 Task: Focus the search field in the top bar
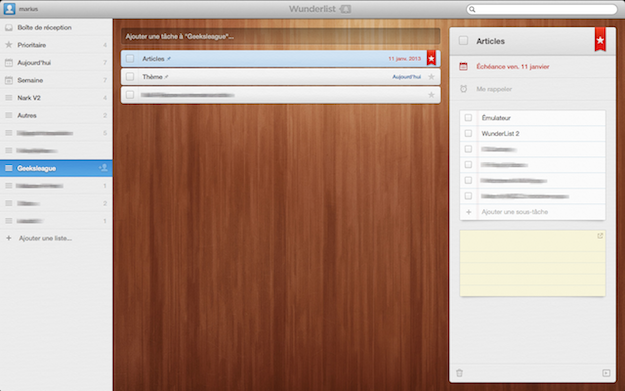(x=542, y=9)
